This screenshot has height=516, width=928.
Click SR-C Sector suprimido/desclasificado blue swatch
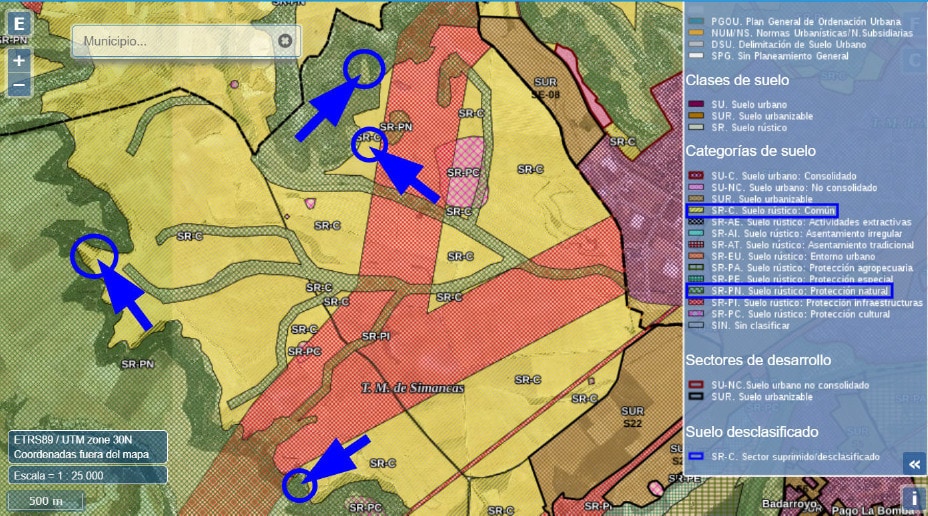(695, 457)
